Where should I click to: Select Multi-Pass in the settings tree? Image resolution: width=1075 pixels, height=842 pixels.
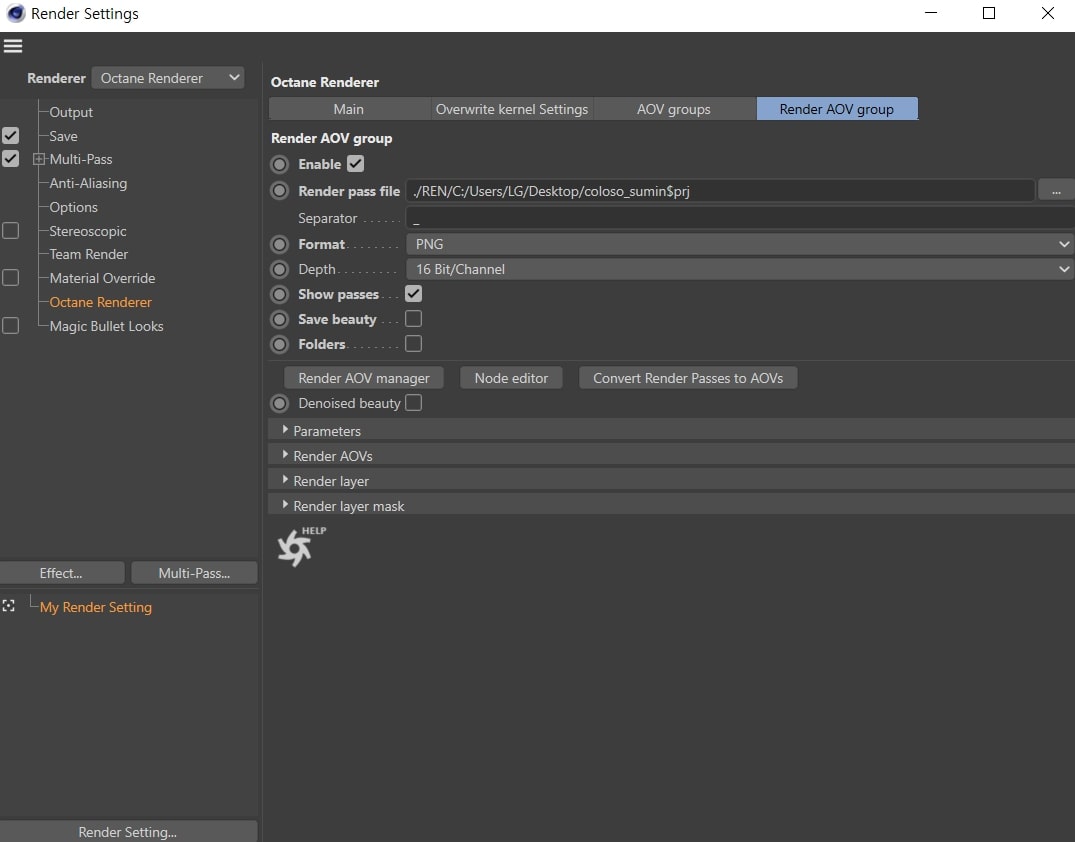(81, 160)
